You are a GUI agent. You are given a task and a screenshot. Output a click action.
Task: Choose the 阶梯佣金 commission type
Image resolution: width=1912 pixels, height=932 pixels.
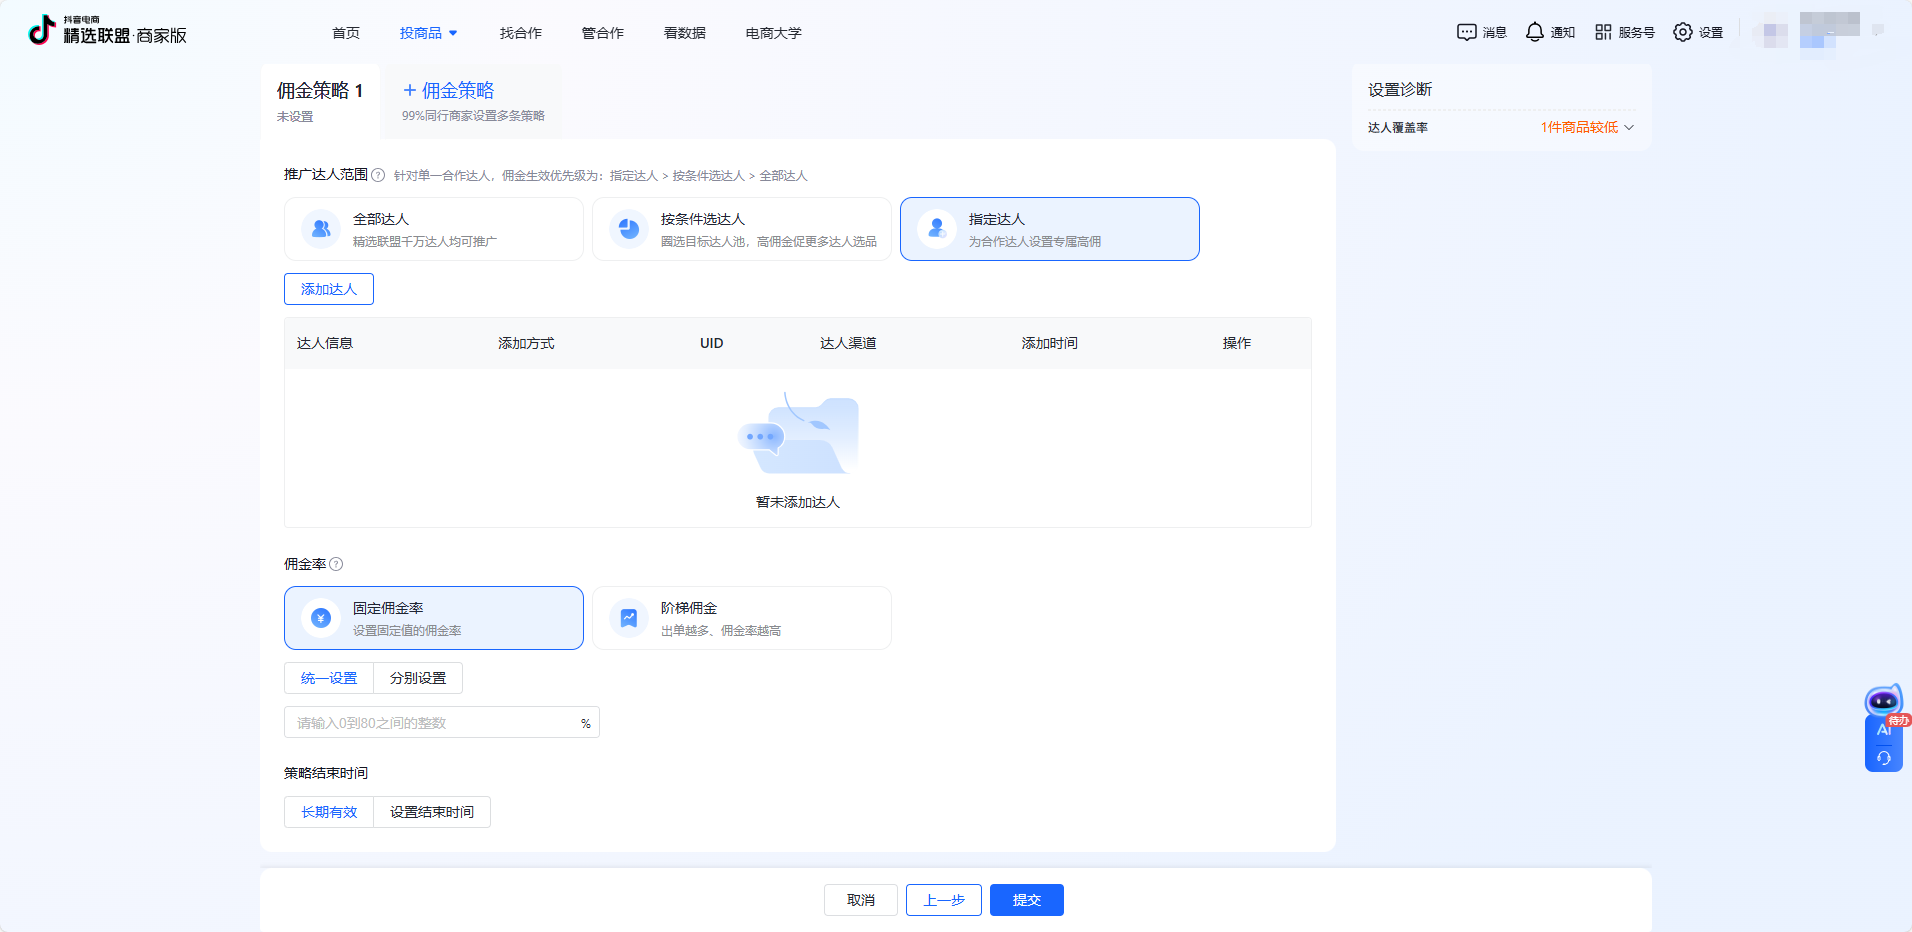[741, 618]
